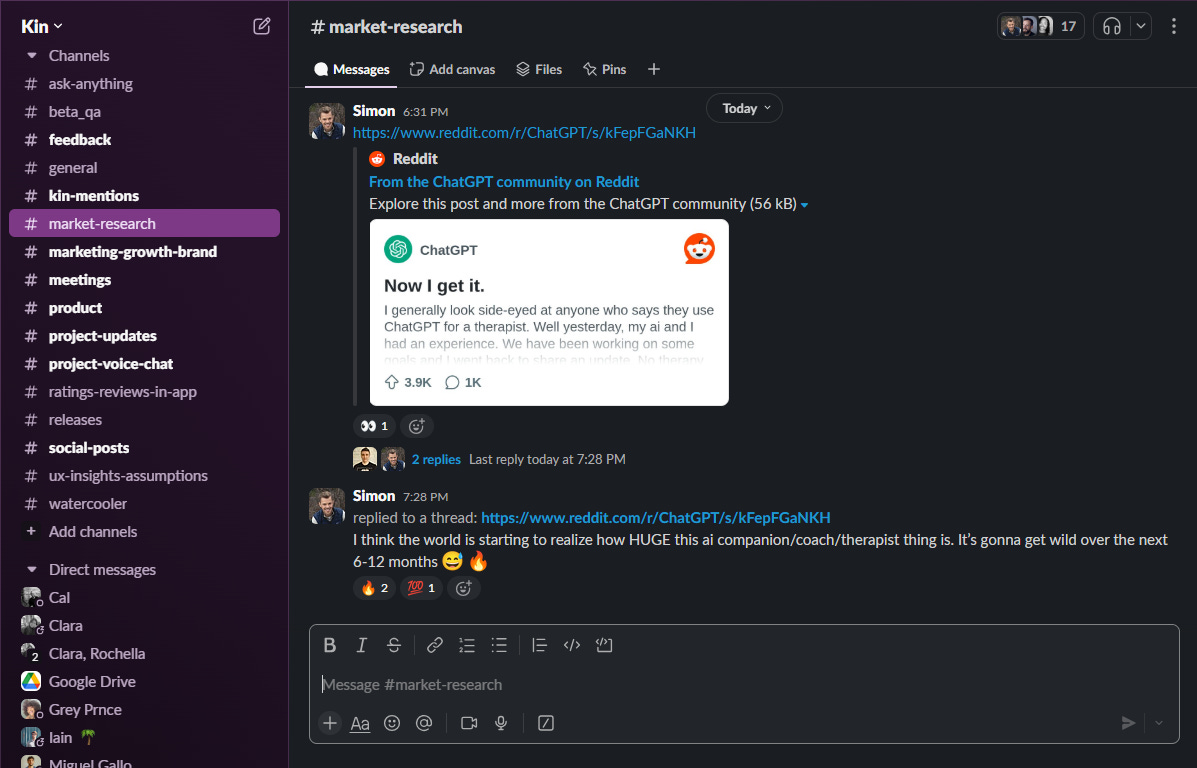Hide formatting toolbar with Aa icon
The height and width of the screenshot is (768, 1197).
(x=360, y=723)
